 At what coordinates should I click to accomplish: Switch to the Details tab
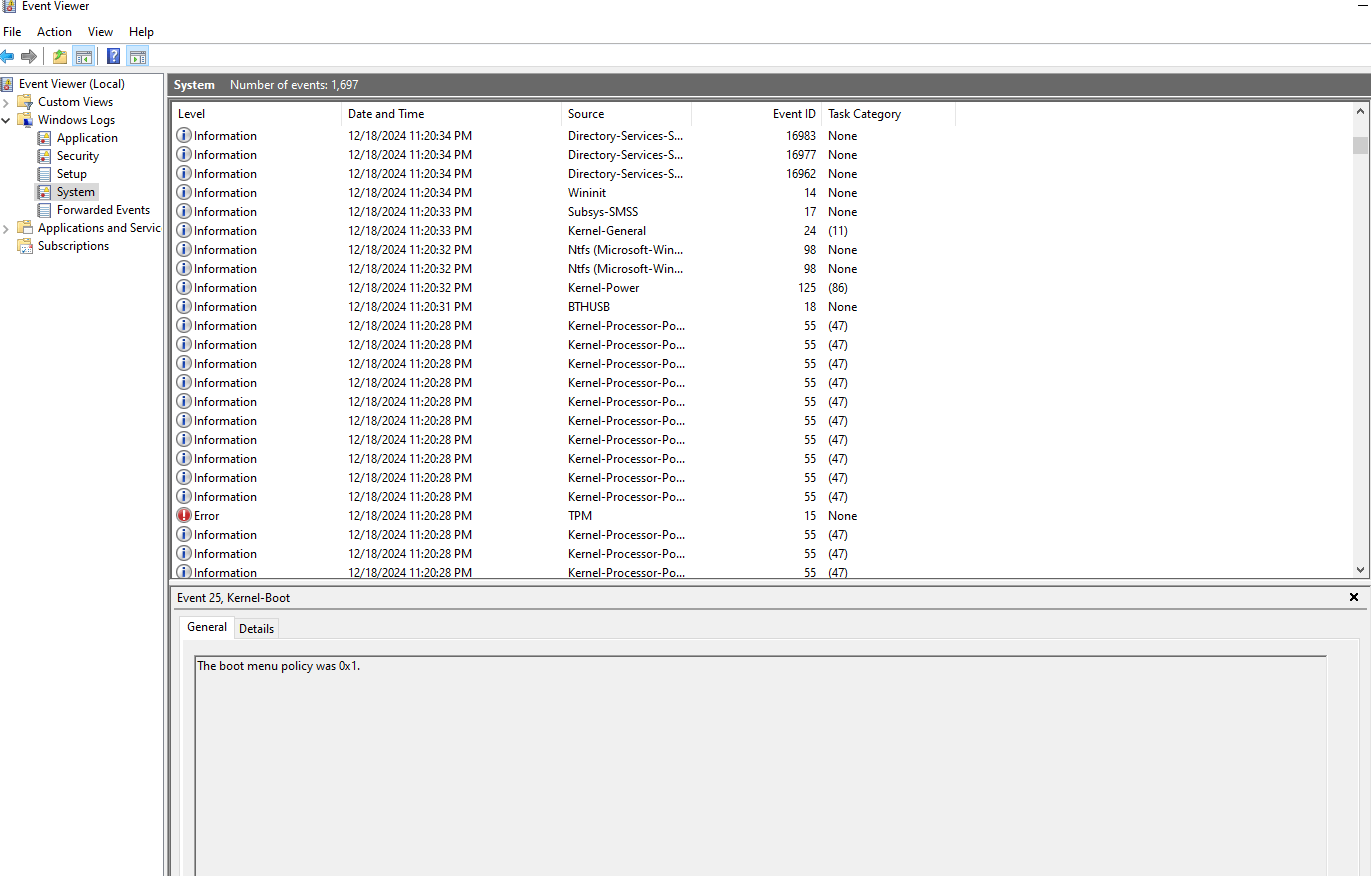(x=256, y=628)
